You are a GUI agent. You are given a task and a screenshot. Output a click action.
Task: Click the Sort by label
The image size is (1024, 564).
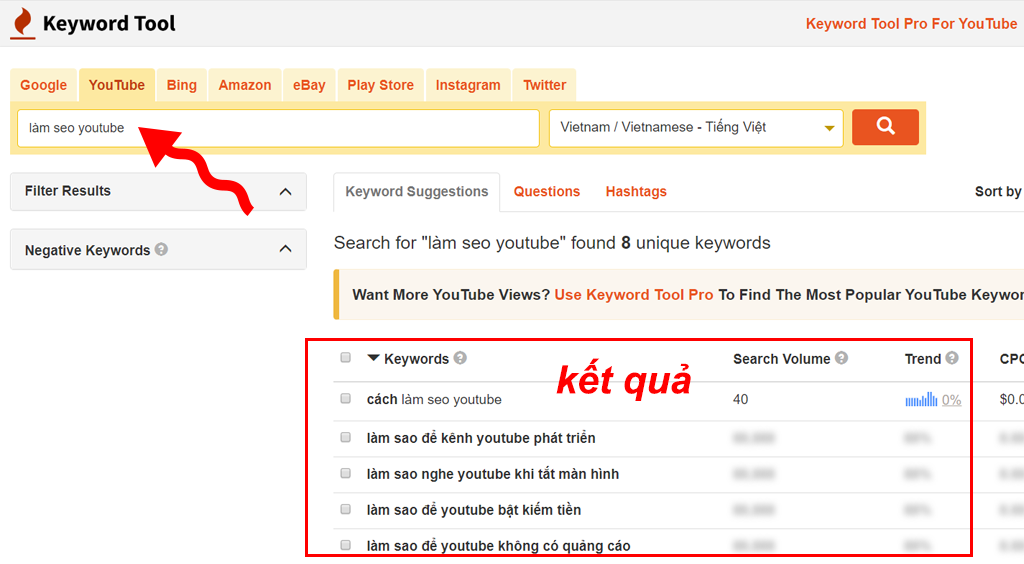[998, 191]
